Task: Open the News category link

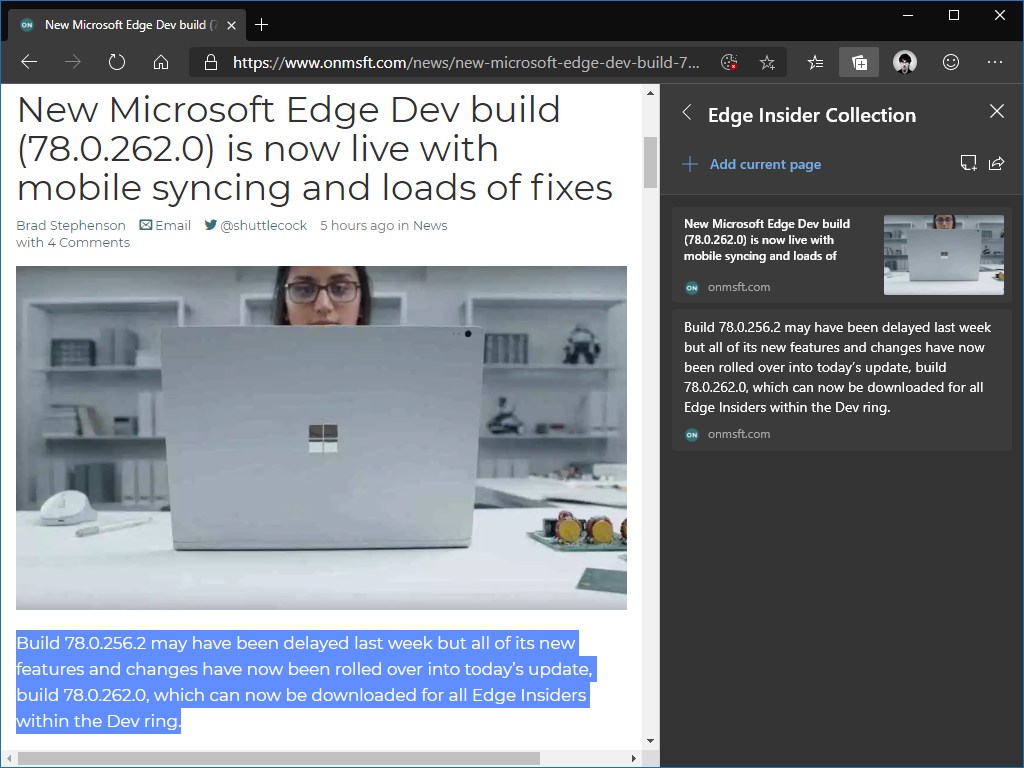Action: click(430, 225)
